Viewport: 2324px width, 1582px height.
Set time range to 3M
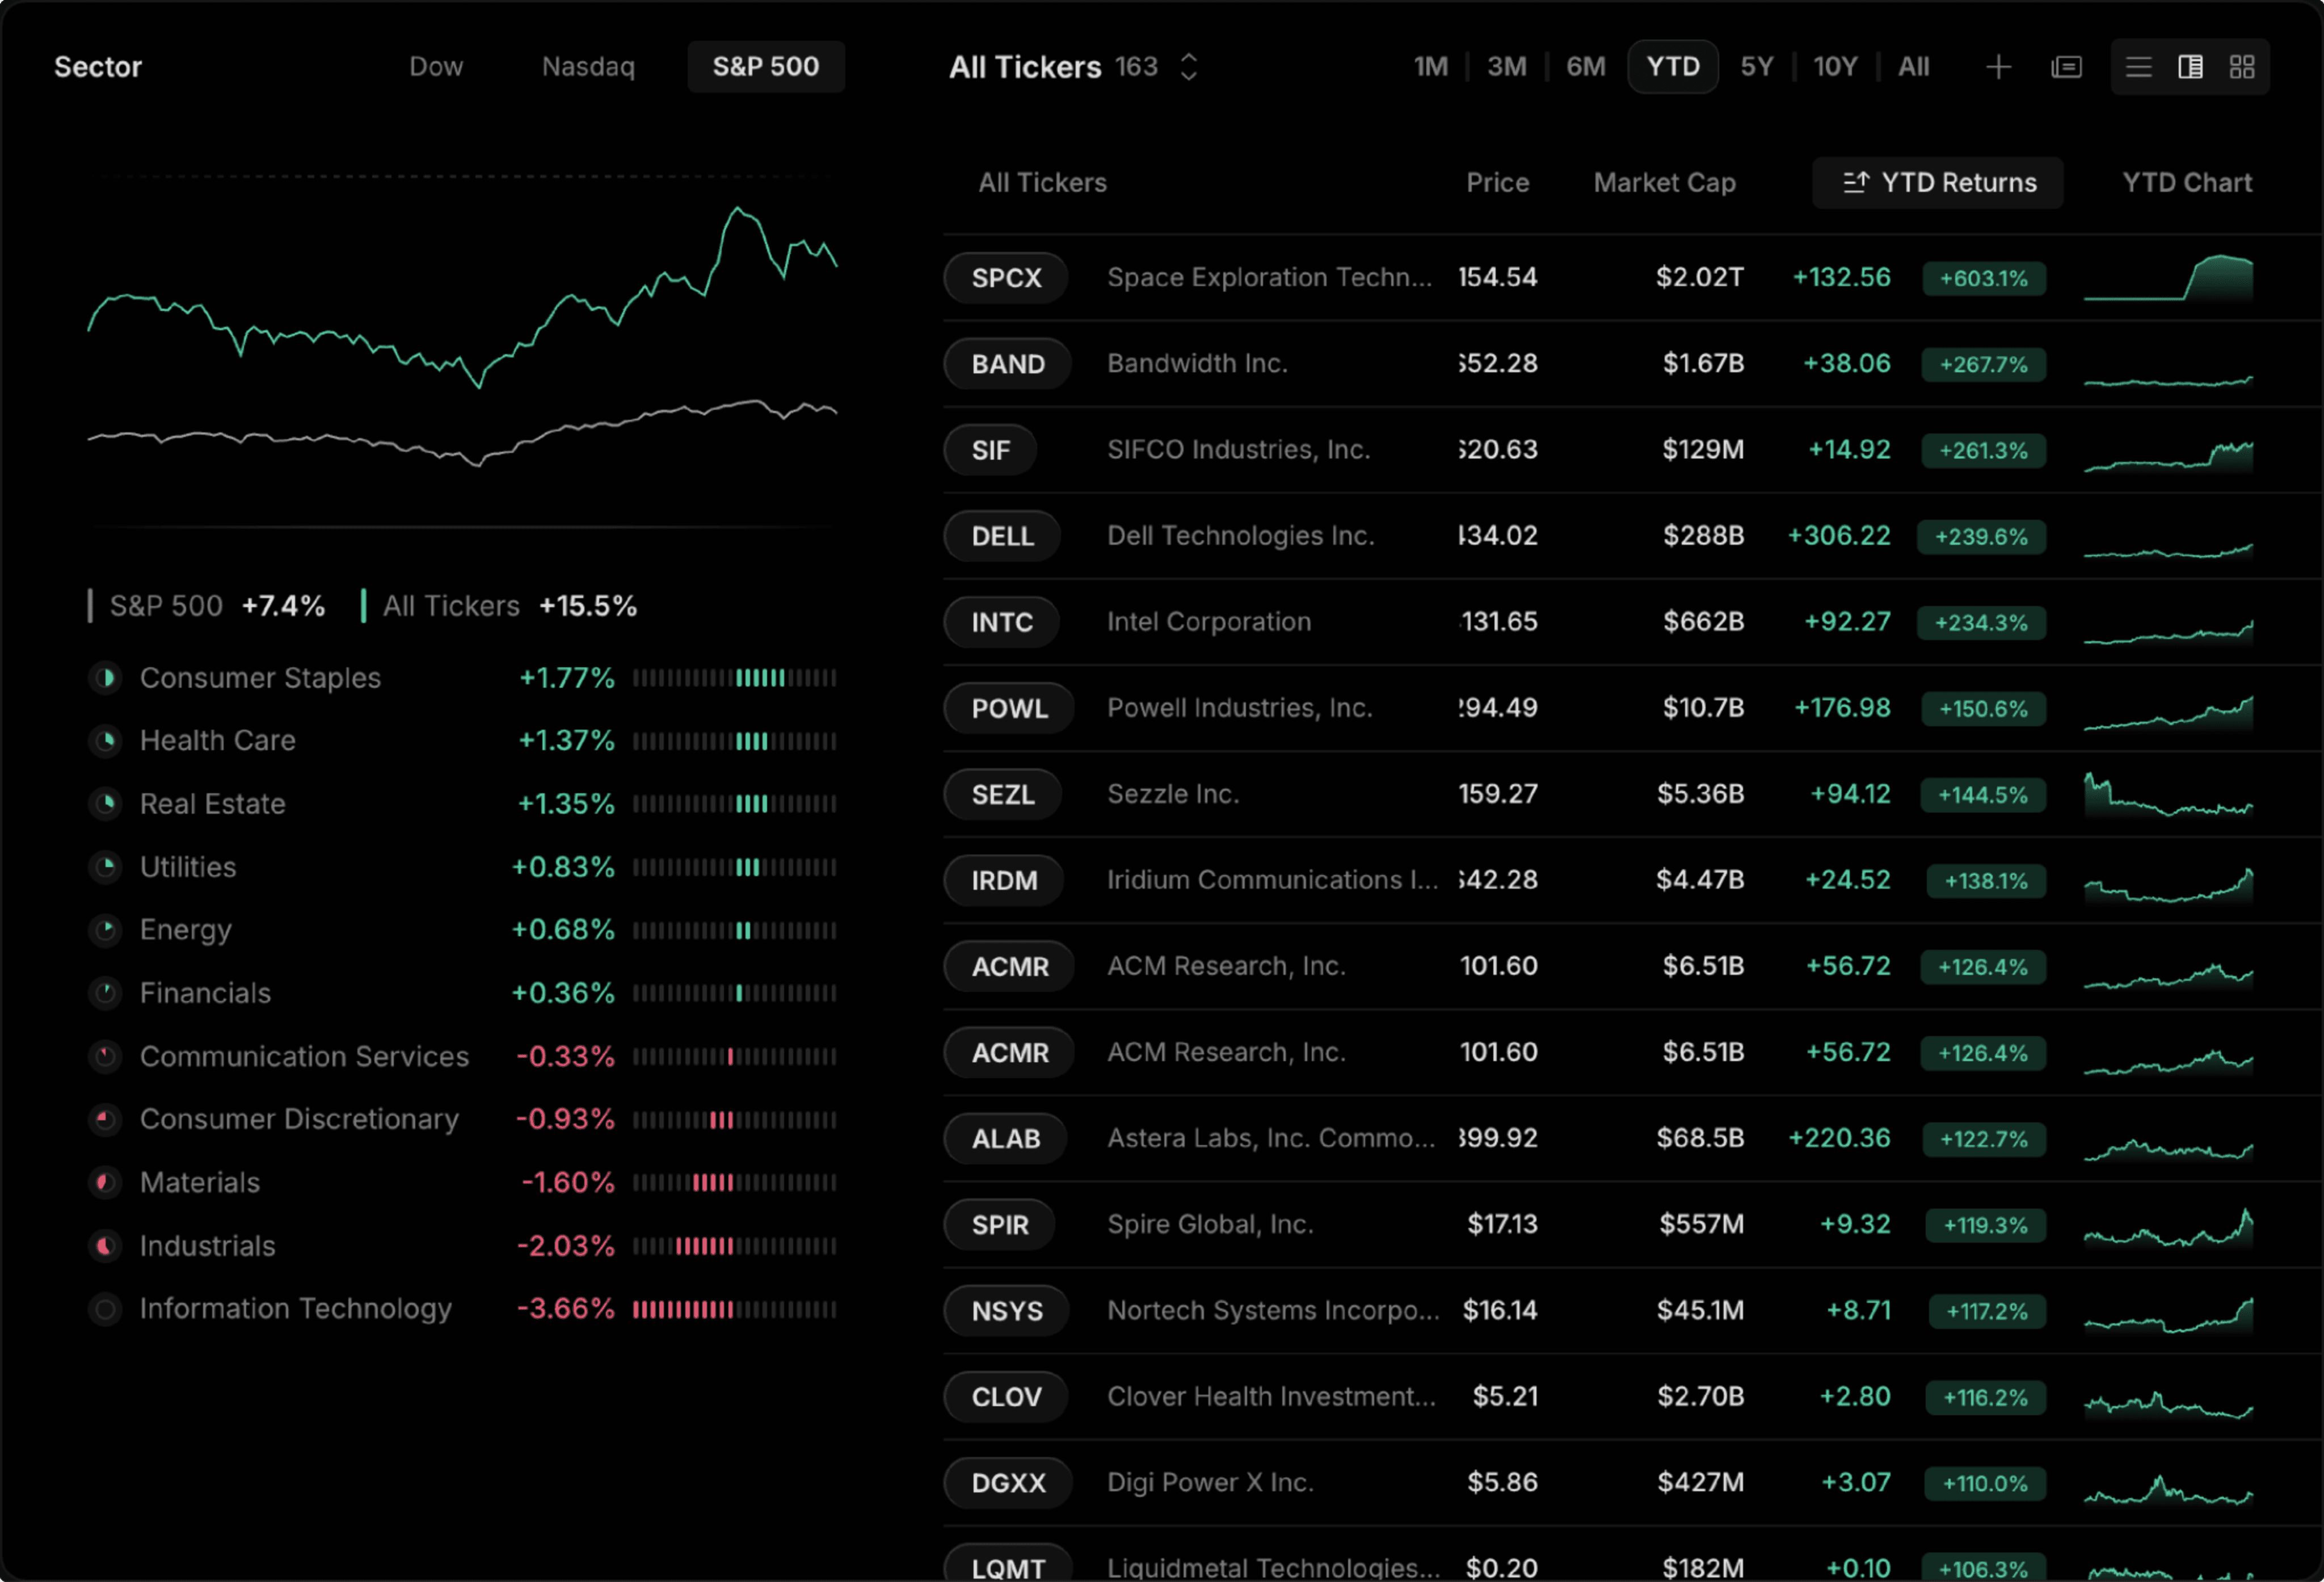click(x=1507, y=67)
